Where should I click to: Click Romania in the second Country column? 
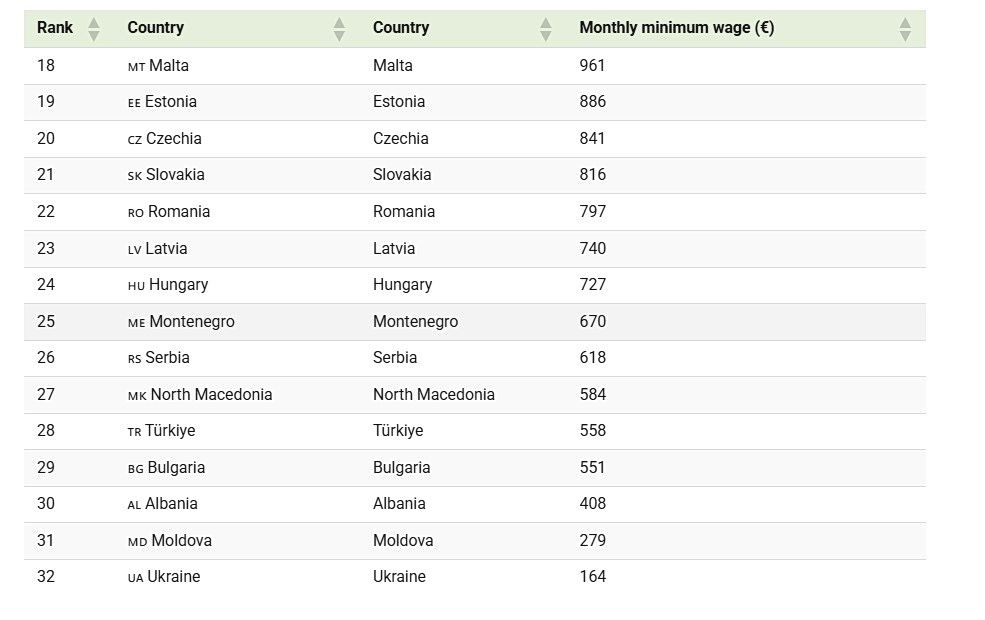click(404, 212)
